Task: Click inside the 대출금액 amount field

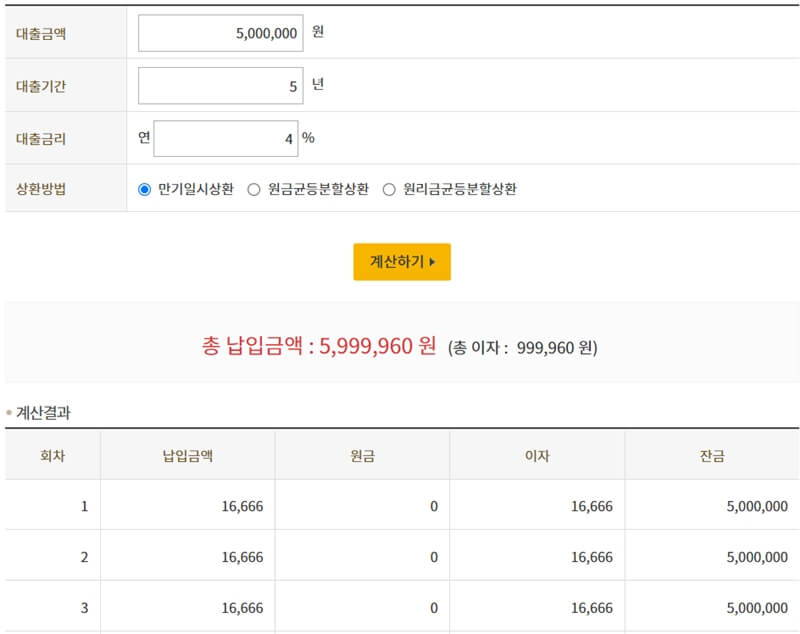Action: (222, 32)
